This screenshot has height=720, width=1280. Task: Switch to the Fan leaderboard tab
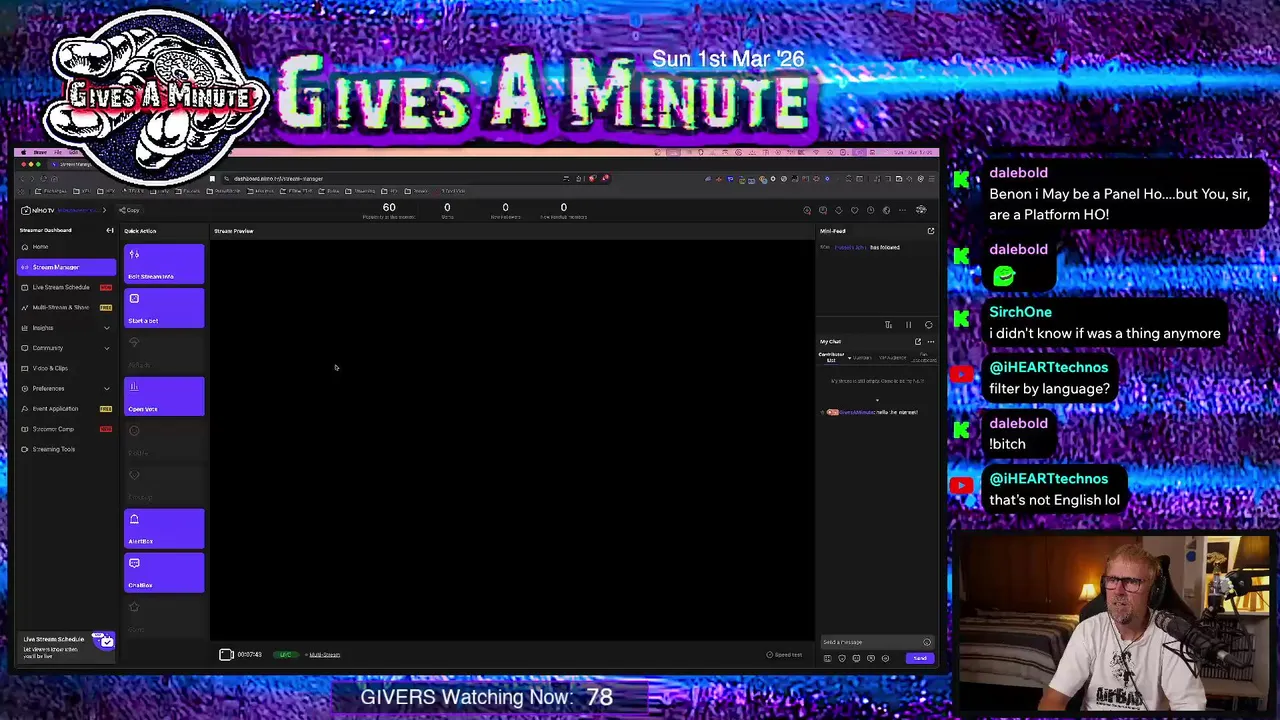pyautogui.click(x=923, y=357)
